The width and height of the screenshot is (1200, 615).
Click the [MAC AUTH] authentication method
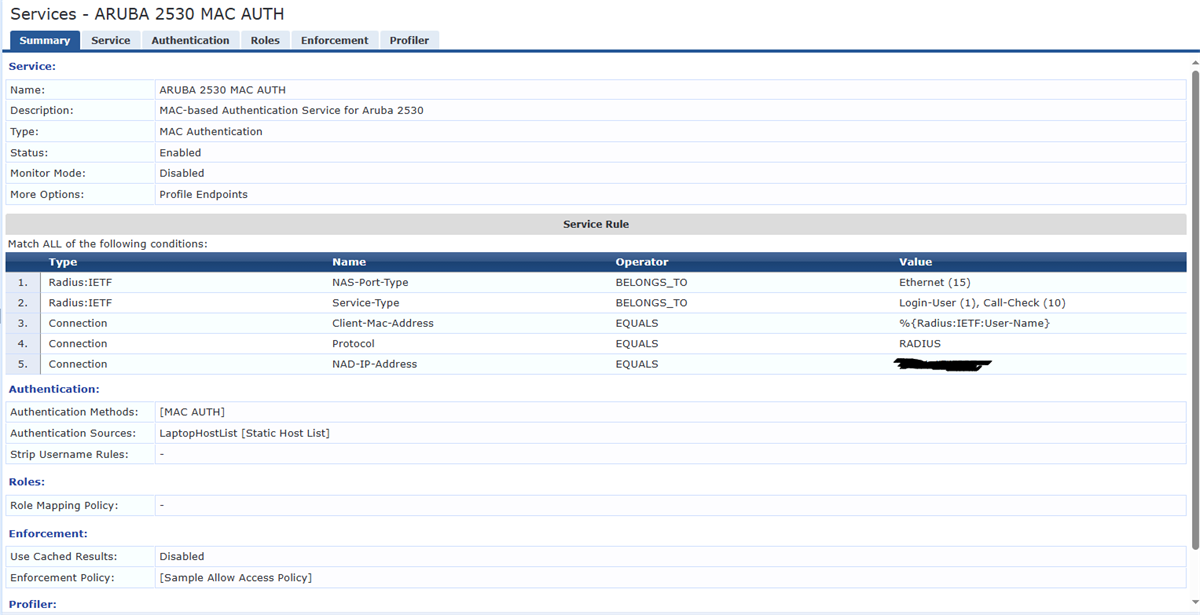[192, 412]
